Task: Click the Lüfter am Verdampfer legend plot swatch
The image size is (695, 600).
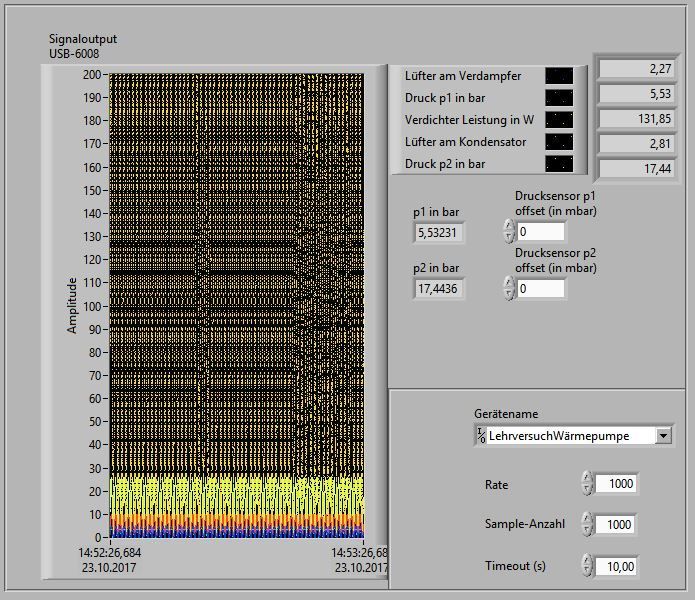Action: pyautogui.click(x=559, y=76)
